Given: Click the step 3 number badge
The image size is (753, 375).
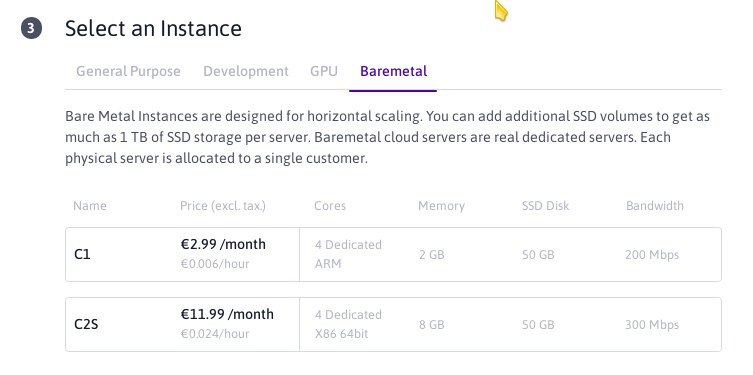Looking at the screenshot, I should pyautogui.click(x=31, y=28).
